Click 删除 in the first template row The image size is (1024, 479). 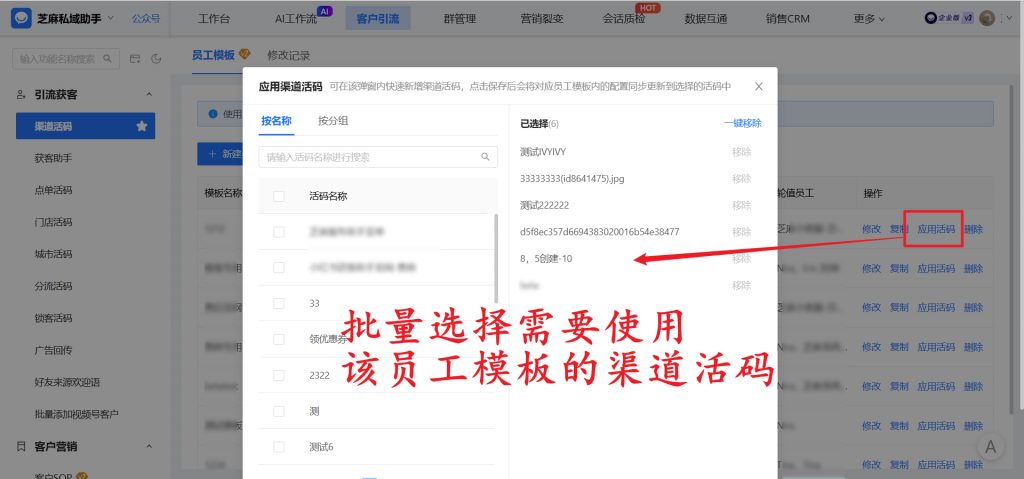tap(973, 229)
